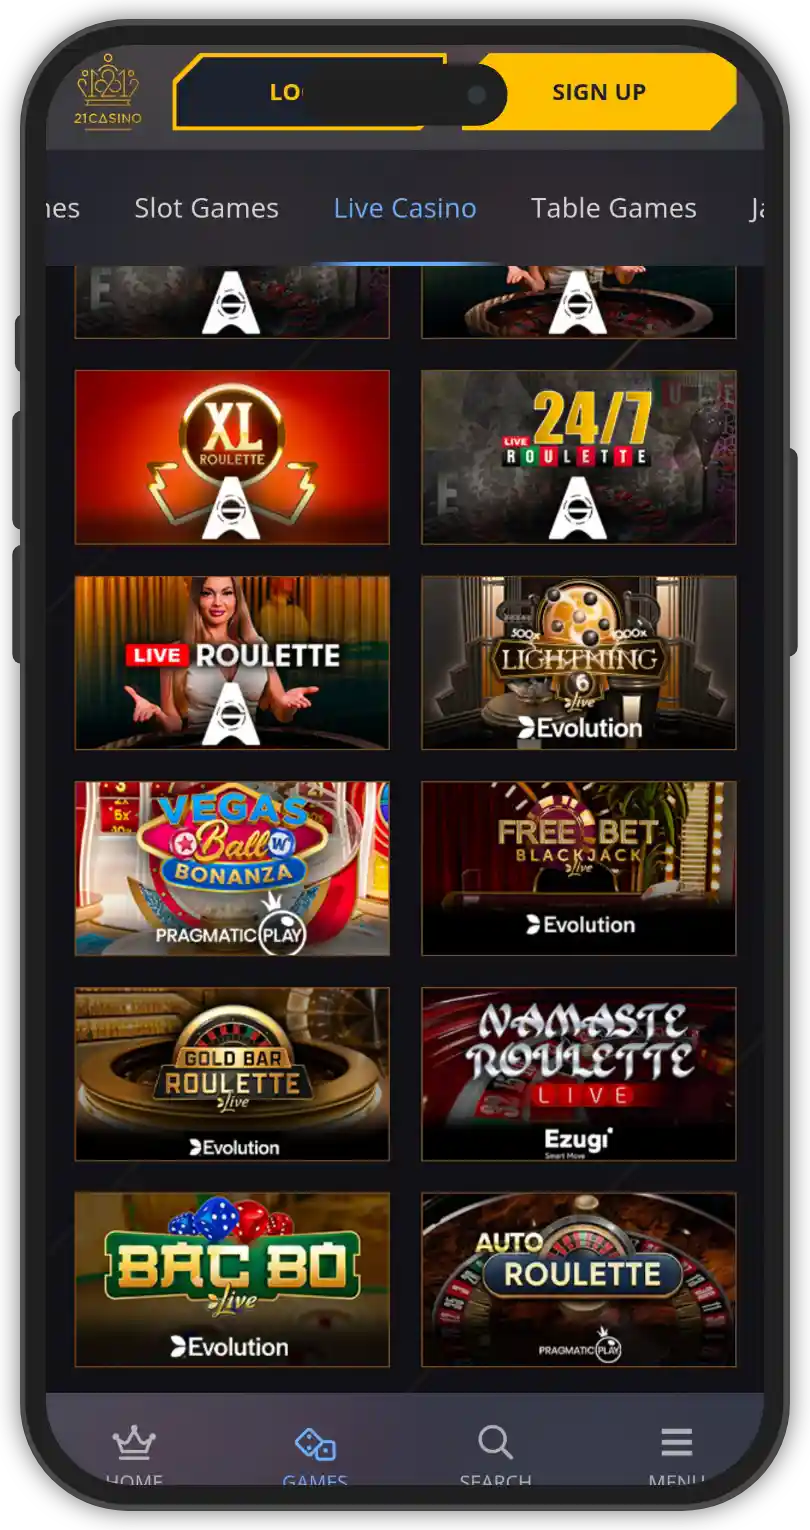
Task: Open the 21Casino crown logo
Action: point(109,91)
